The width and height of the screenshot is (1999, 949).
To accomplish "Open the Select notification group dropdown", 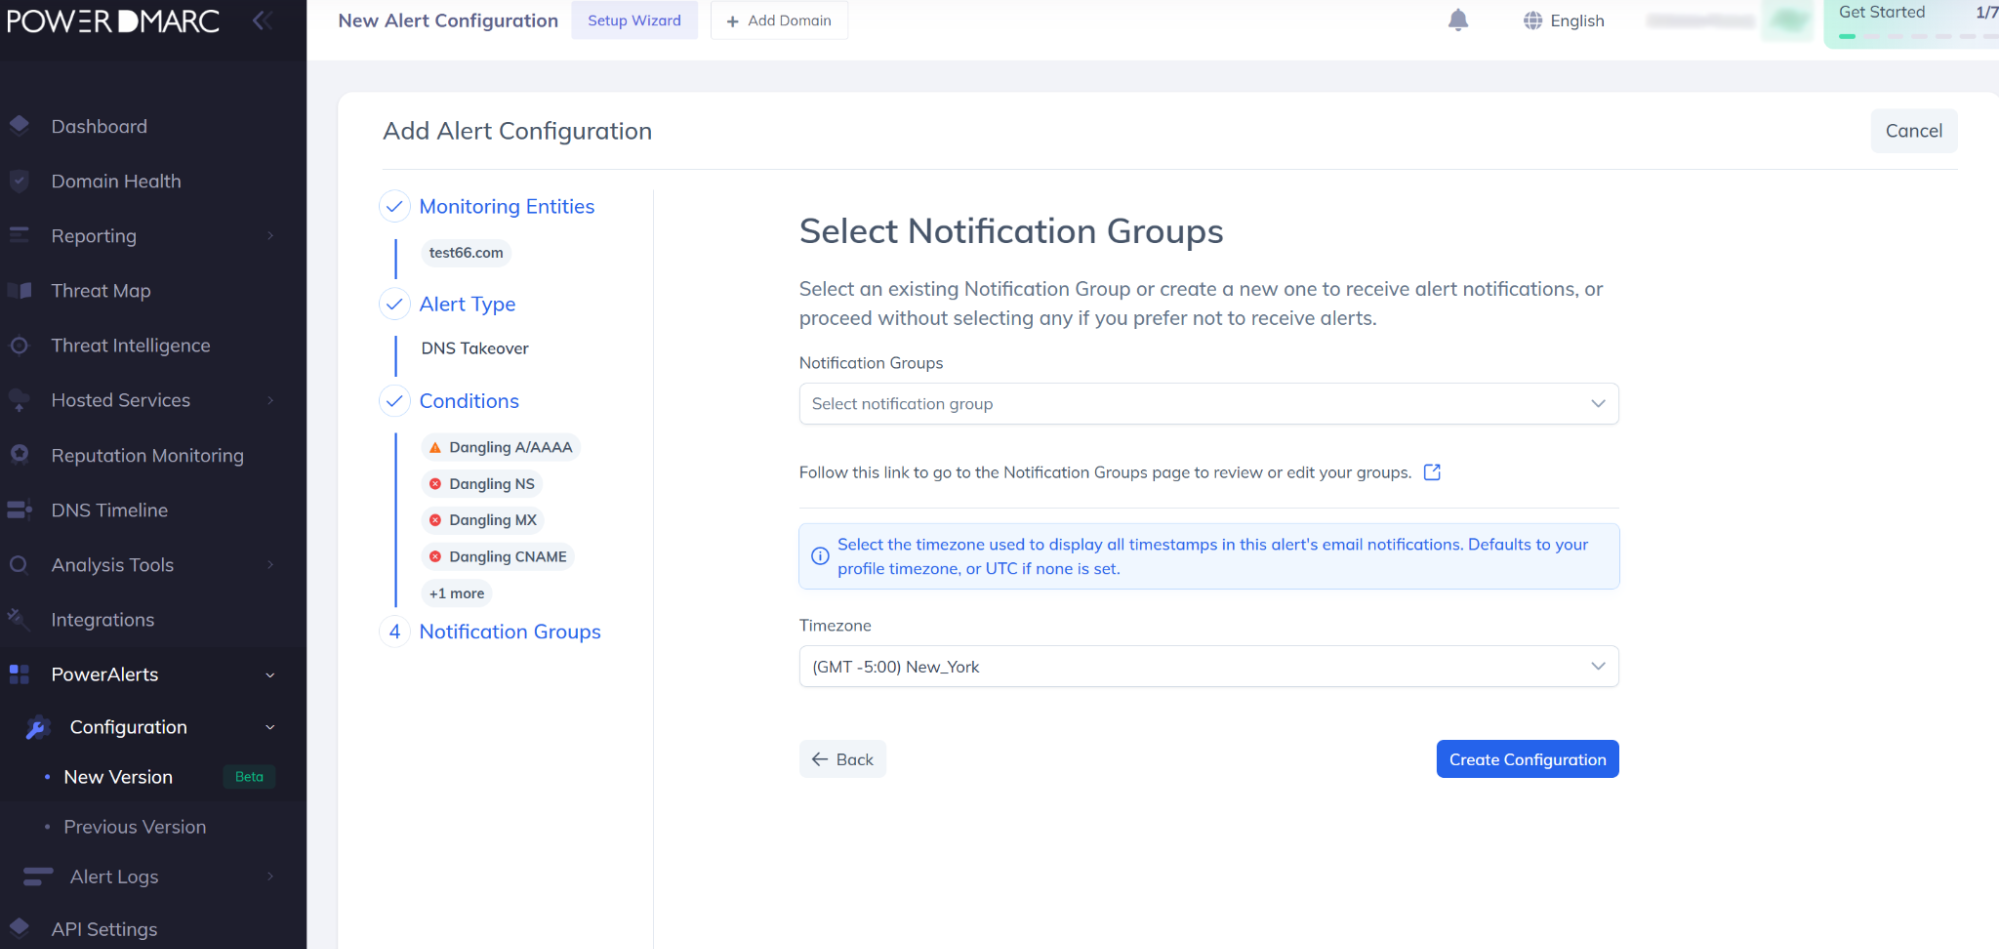I will 1208,404.
